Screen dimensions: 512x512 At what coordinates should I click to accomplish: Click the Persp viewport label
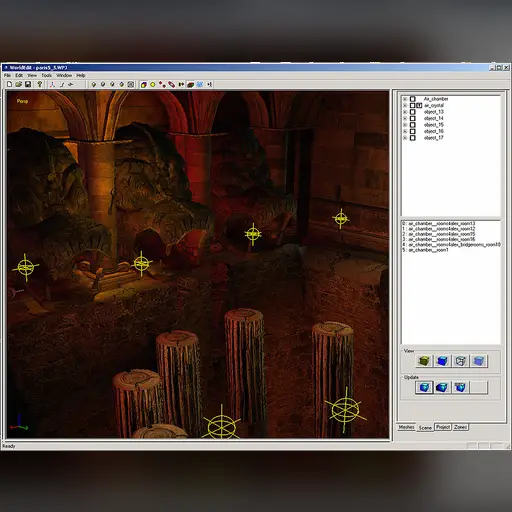pyautogui.click(x=22, y=101)
